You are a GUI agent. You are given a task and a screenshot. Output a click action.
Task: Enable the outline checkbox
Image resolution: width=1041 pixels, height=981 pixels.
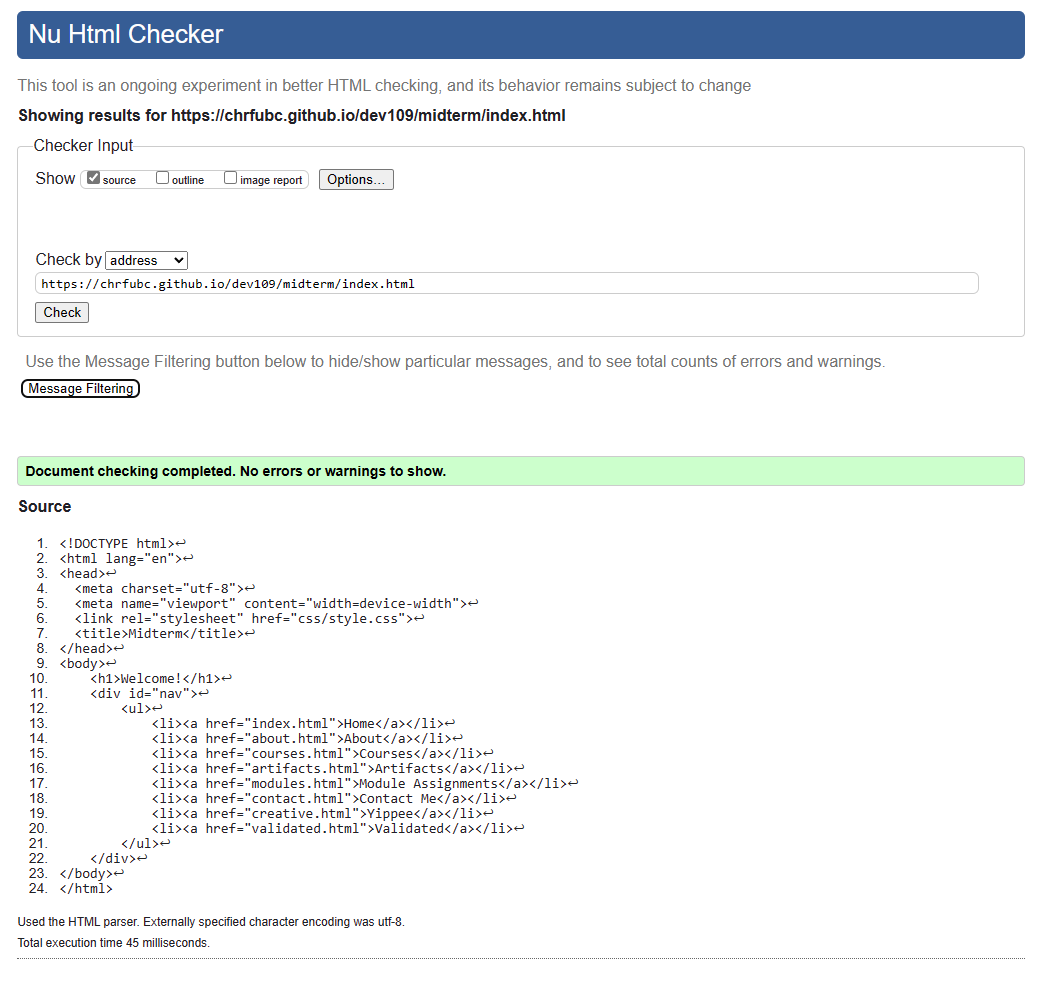163,178
